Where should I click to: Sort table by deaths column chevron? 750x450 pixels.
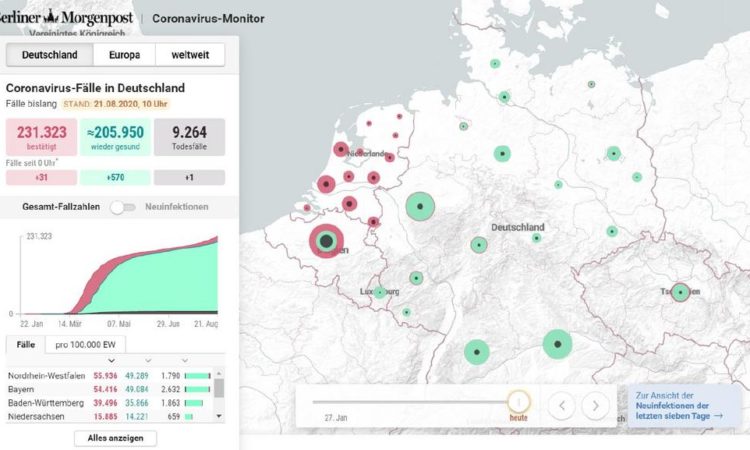[x=184, y=360]
